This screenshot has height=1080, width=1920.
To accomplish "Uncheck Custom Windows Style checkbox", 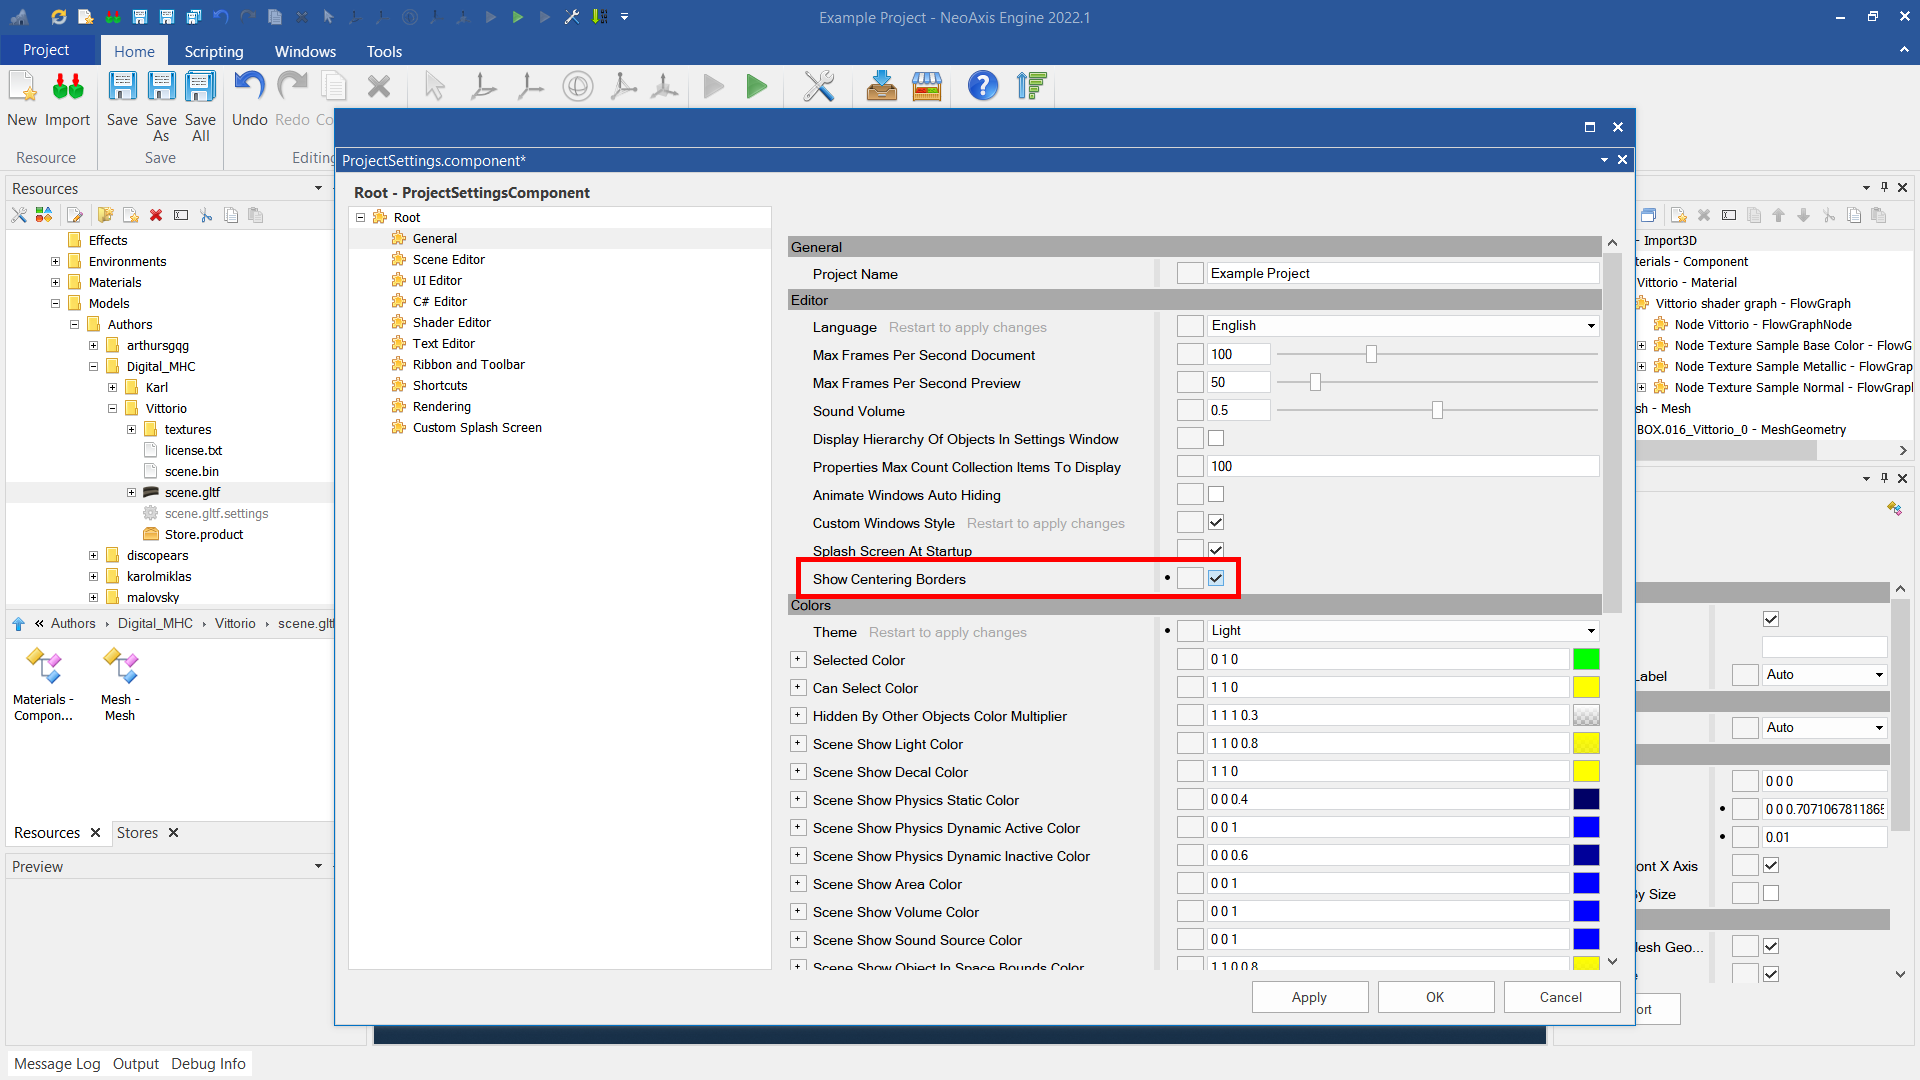I will click(x=1216, y=522).
